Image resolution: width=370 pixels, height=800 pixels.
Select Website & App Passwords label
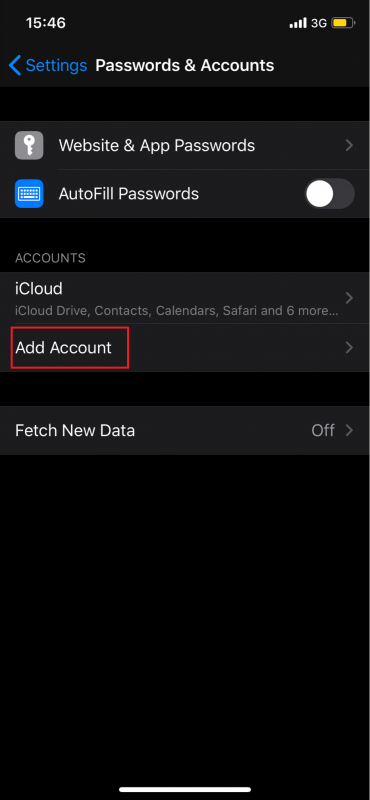point(157,145)
